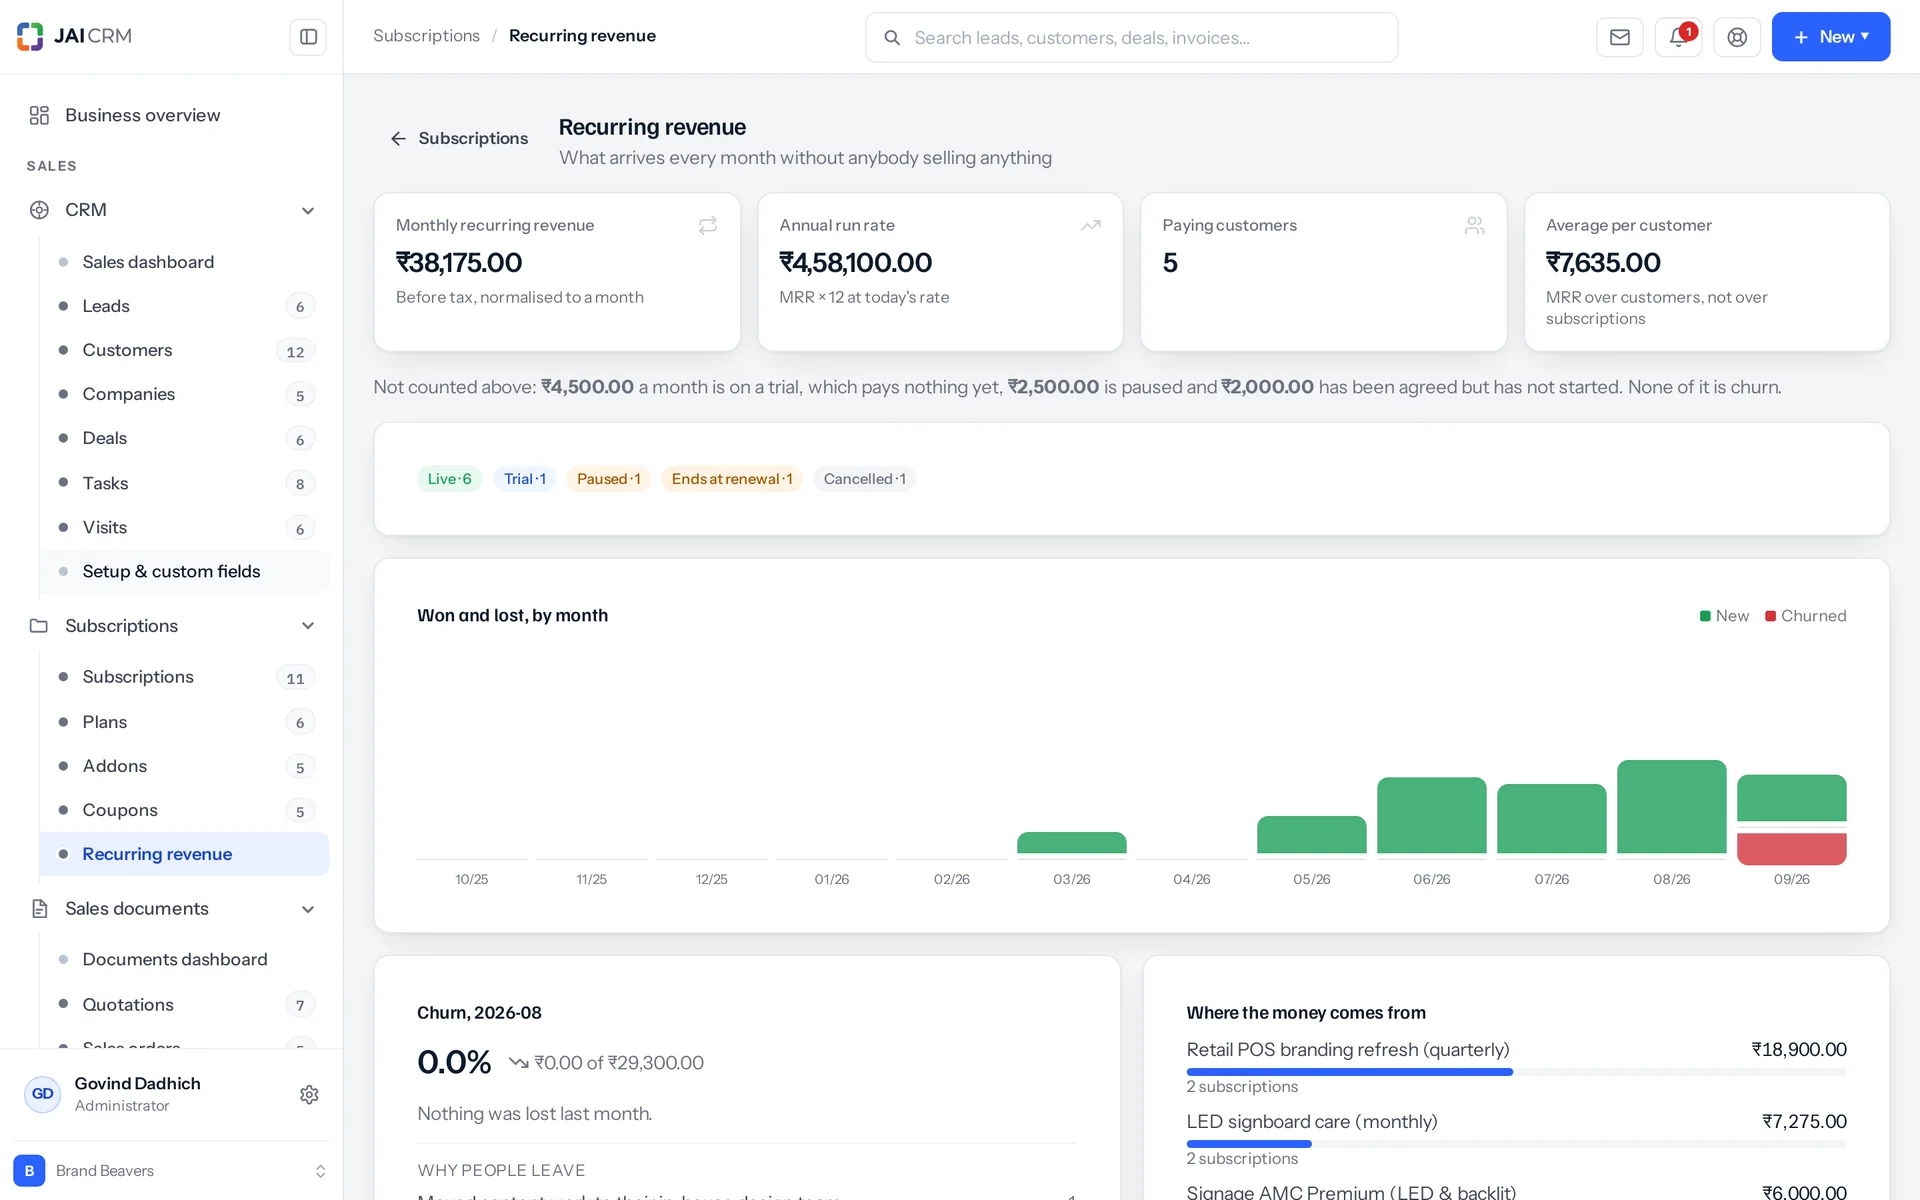Click the green bar for 08/26
Screen dimensions: 1920x1200
1671,806
